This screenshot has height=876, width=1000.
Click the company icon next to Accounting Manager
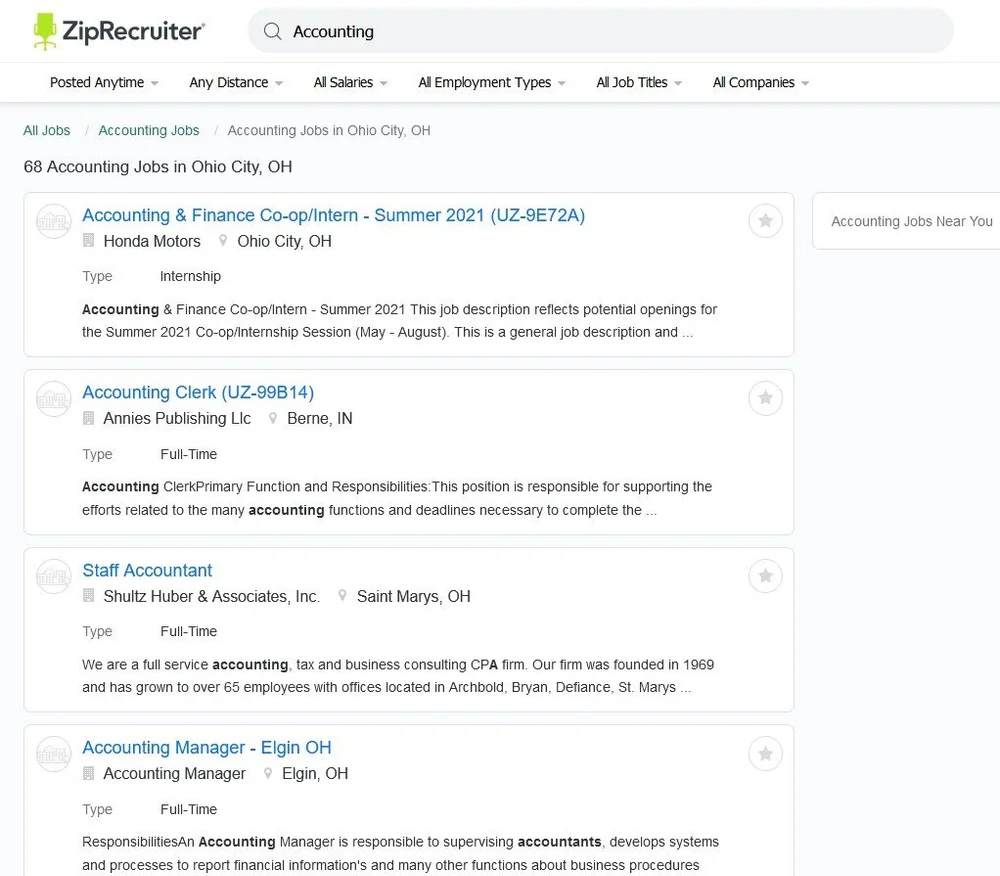point(89,773)
